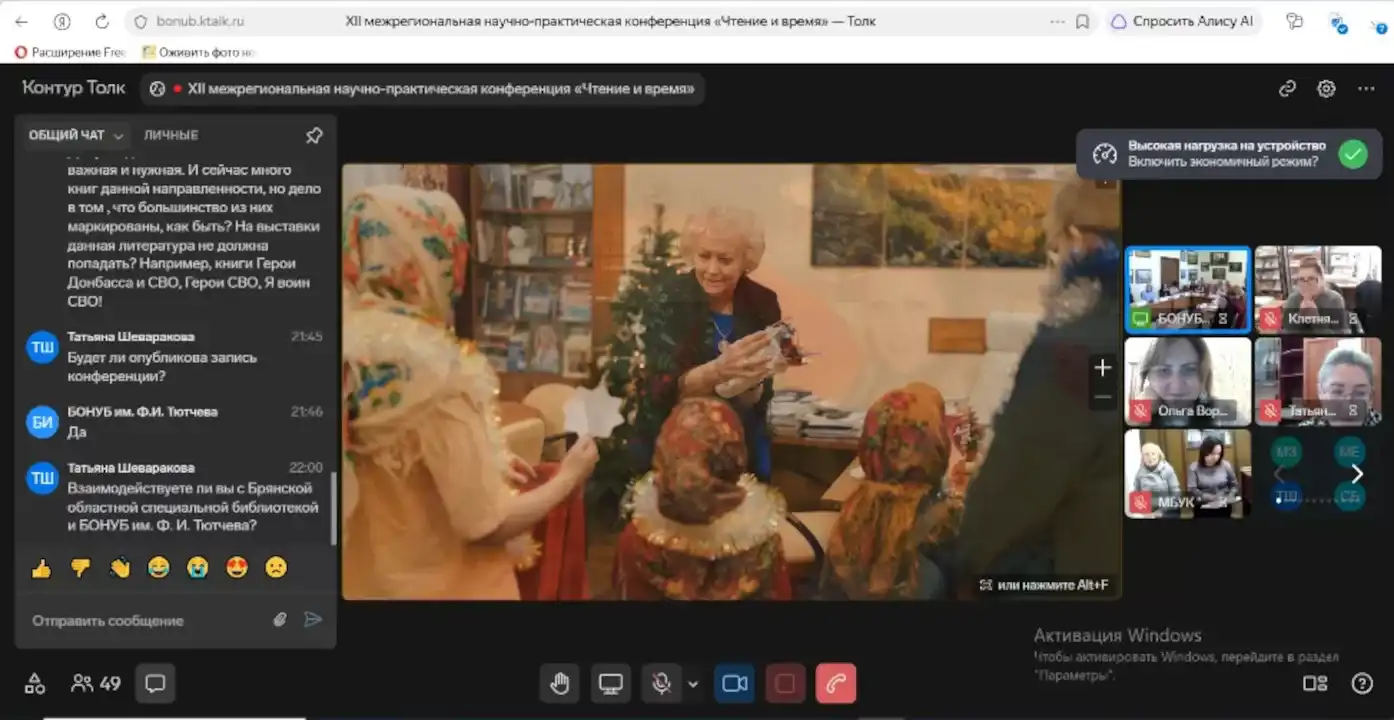Go to next page of participants

coord(1357,474)
